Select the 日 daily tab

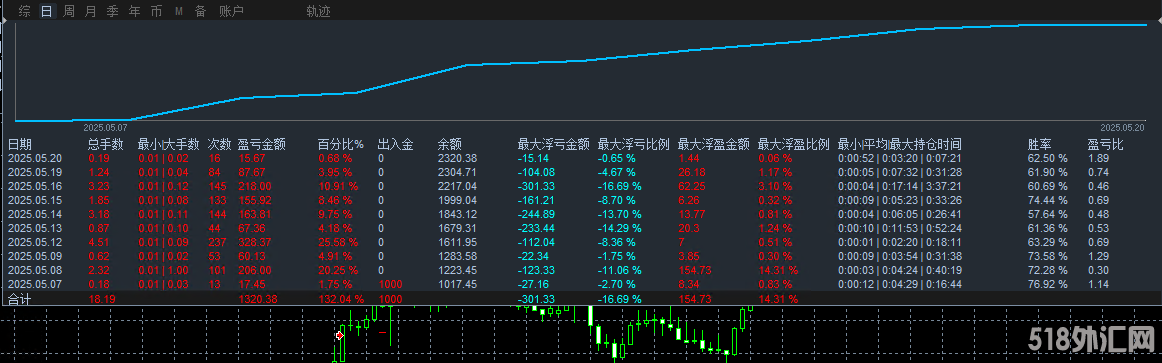(47, 11)
